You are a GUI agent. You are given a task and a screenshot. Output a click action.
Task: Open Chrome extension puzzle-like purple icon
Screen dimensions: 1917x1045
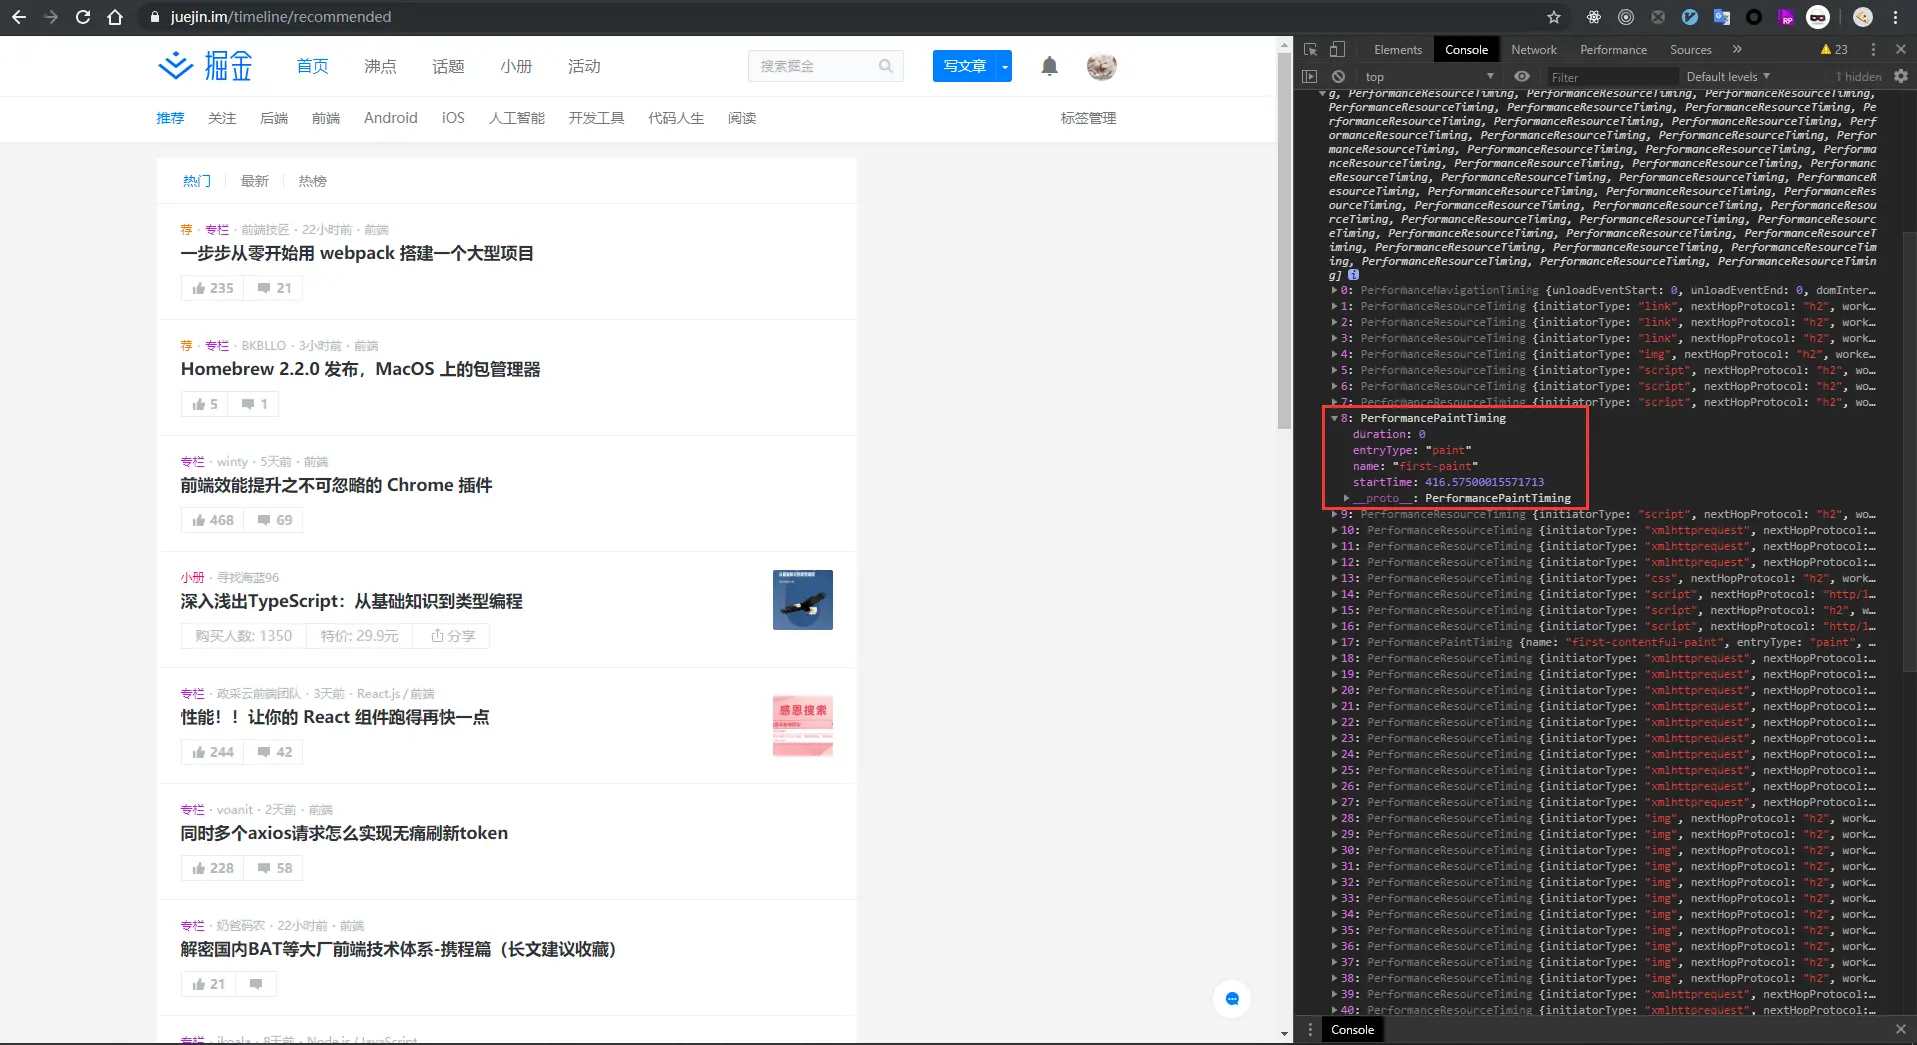click(1786, 17)
